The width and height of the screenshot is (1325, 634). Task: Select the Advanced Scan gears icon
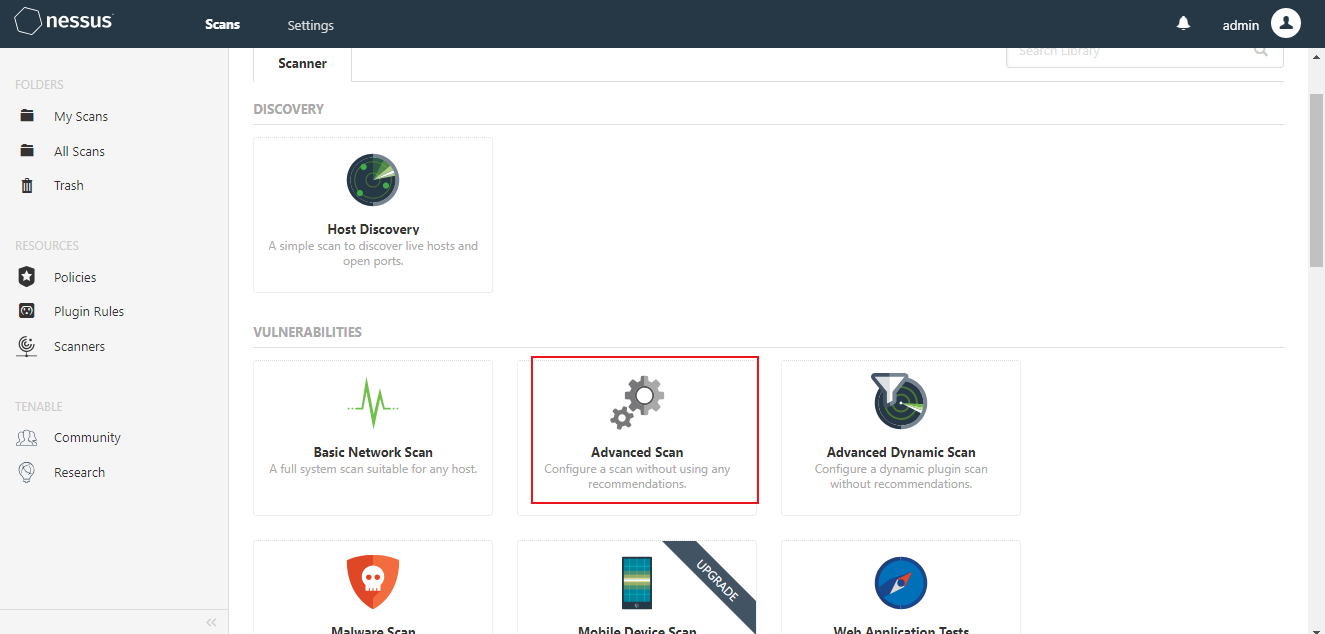(x=637, y=403)
